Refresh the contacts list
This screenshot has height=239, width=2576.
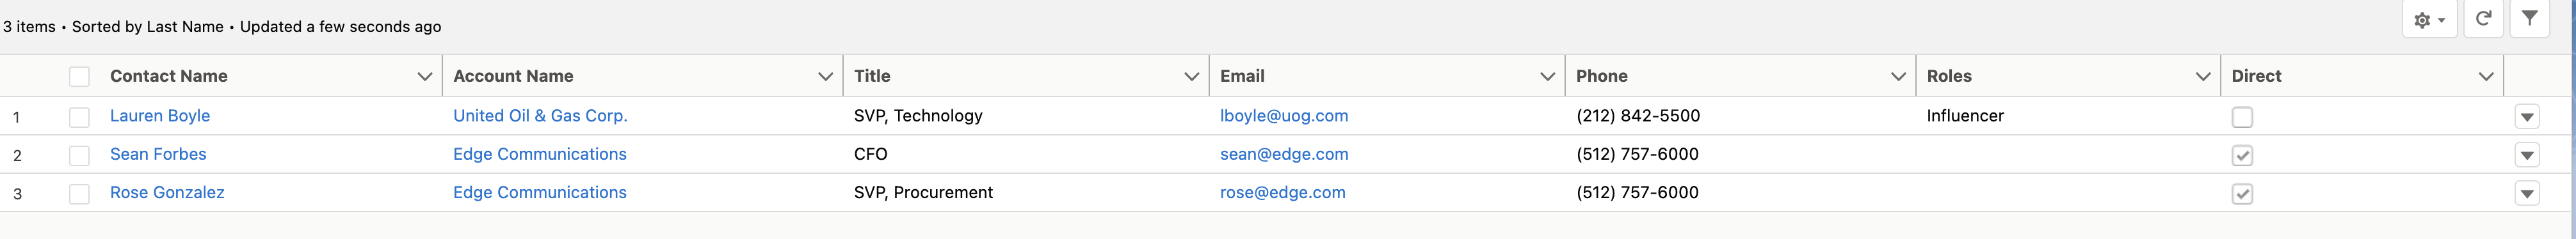(x=2483, y=19)
